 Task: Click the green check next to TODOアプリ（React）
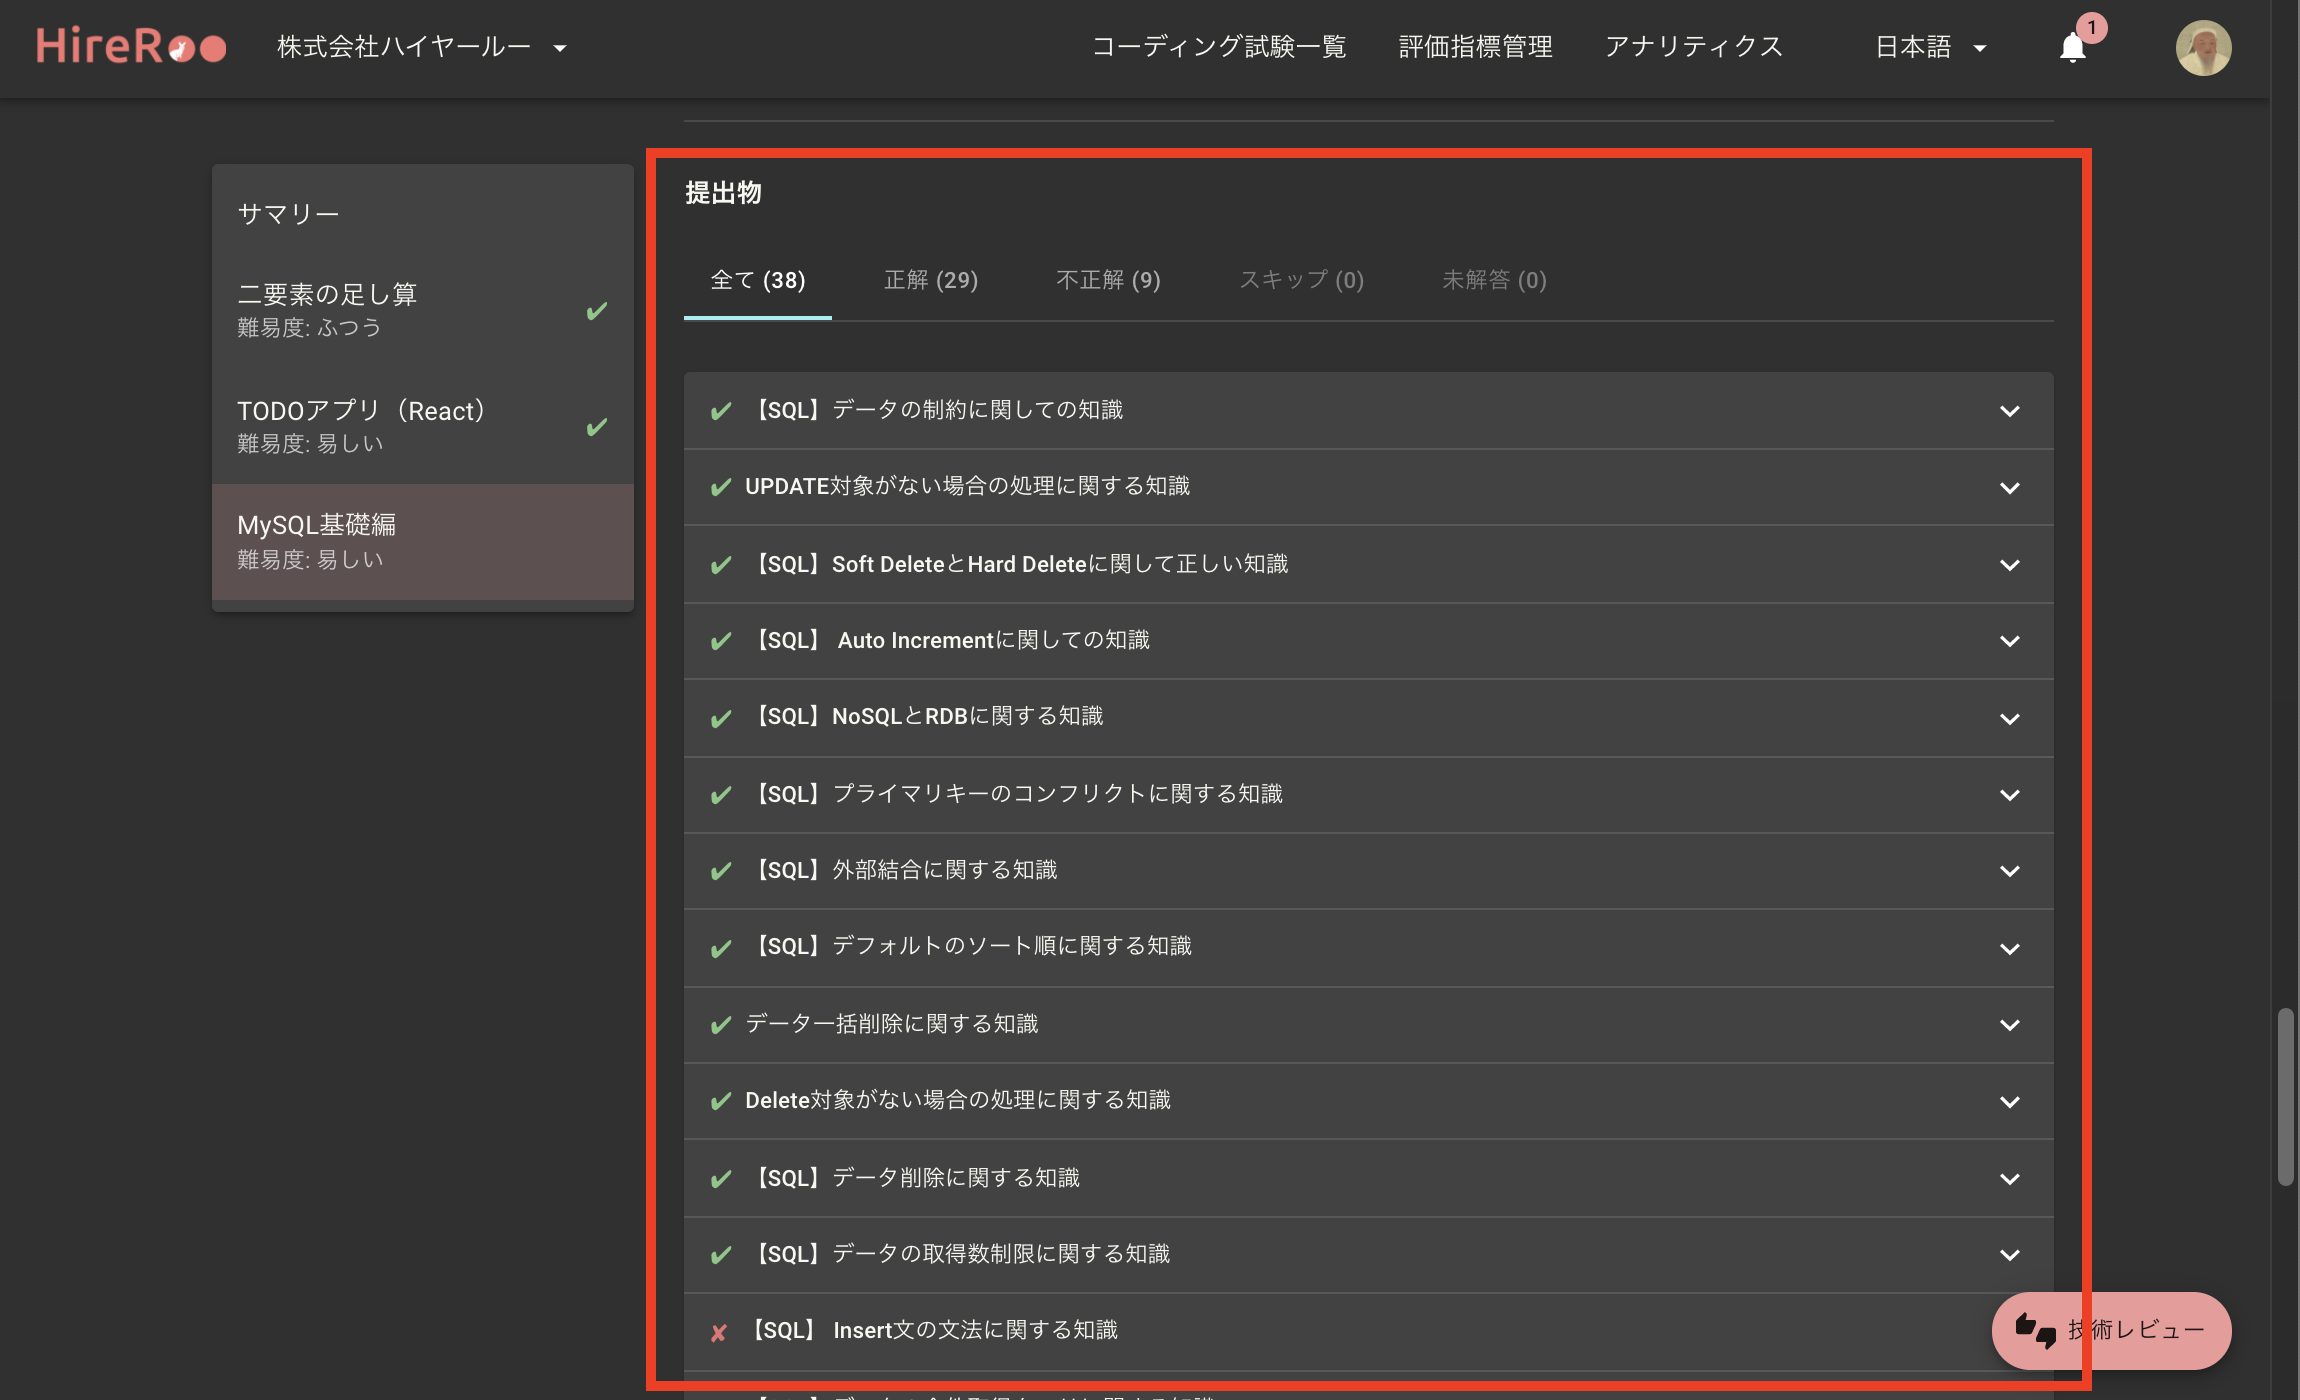coord(597,427)
